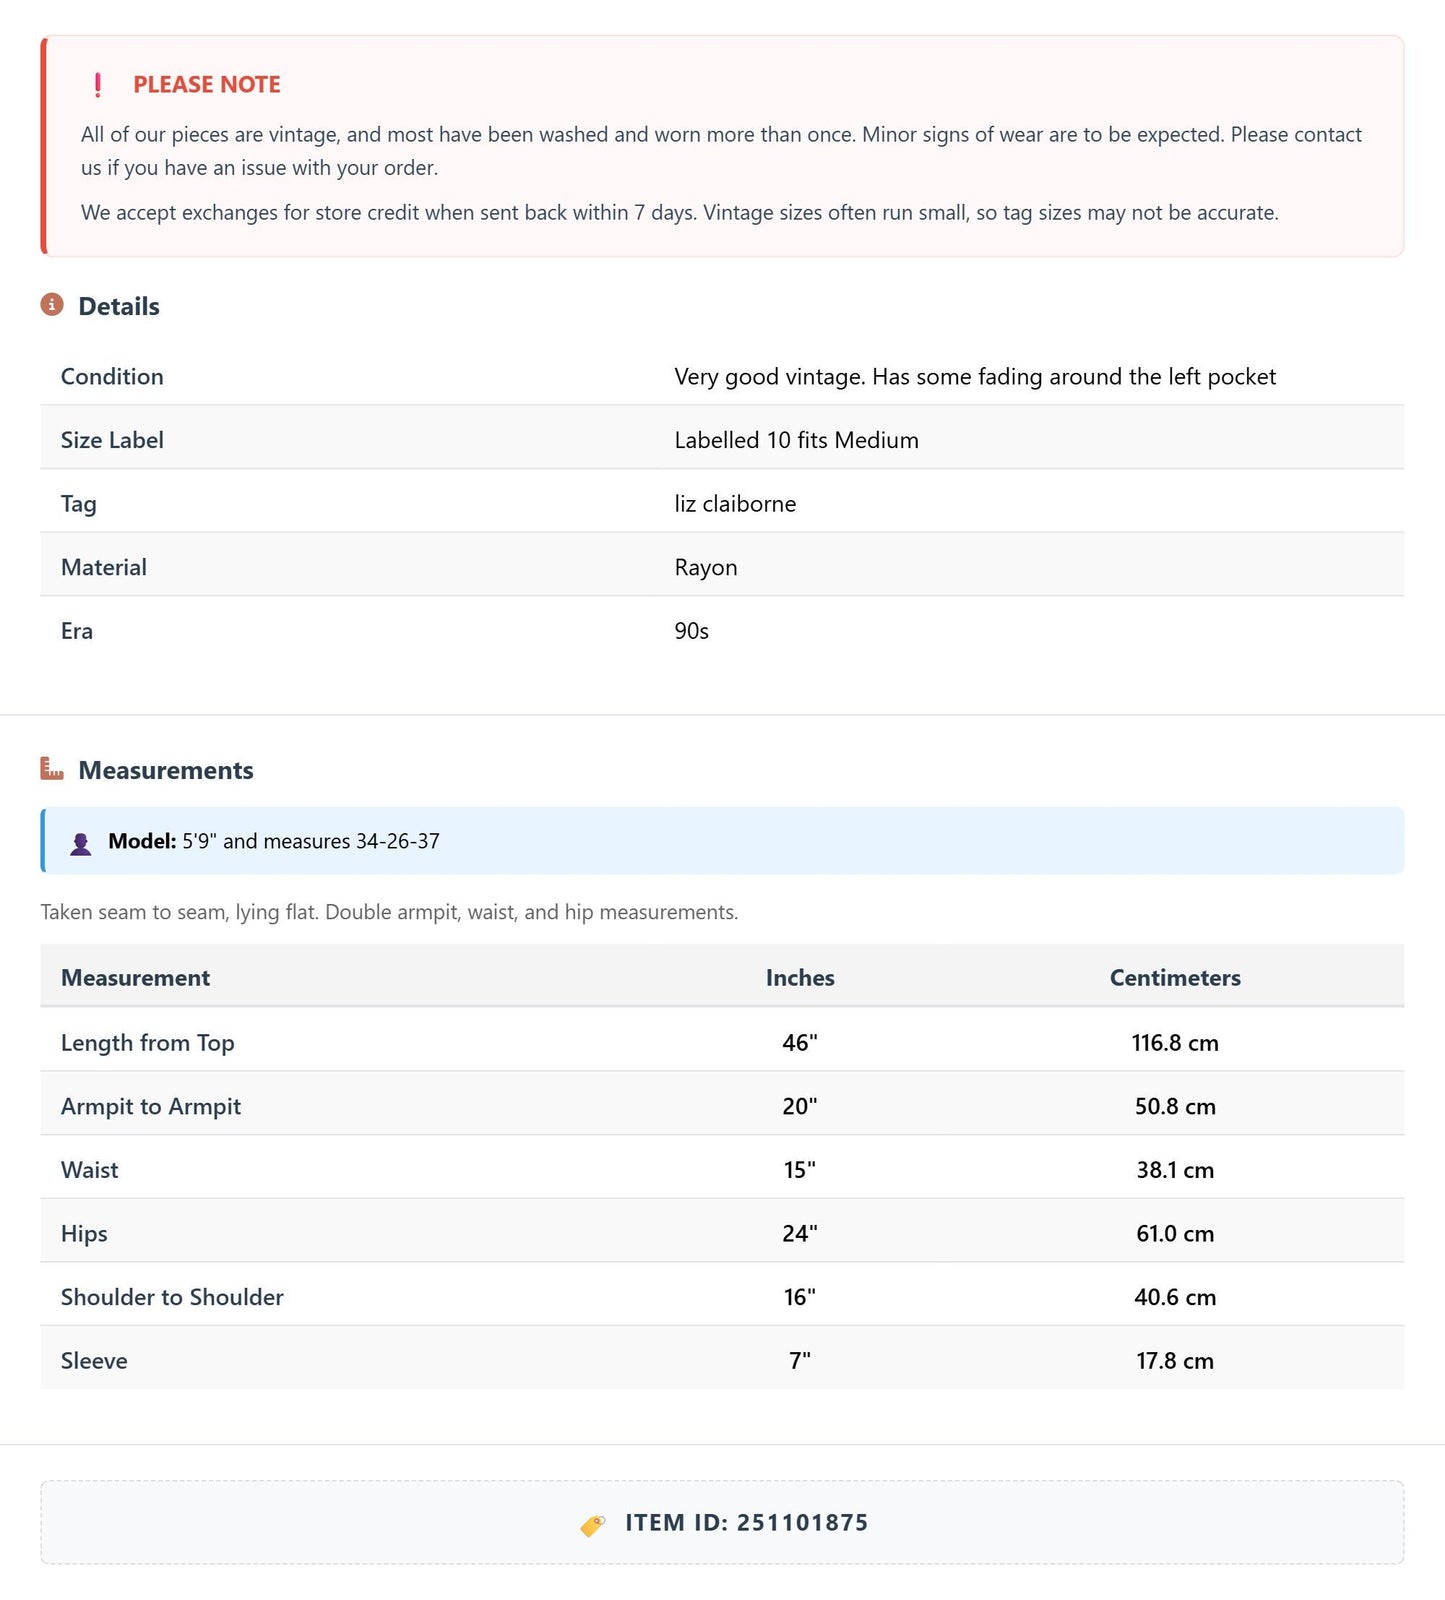Click the Condition row value text
The height and width of the screenshot is (1600, 1445).
click(975, 377)
